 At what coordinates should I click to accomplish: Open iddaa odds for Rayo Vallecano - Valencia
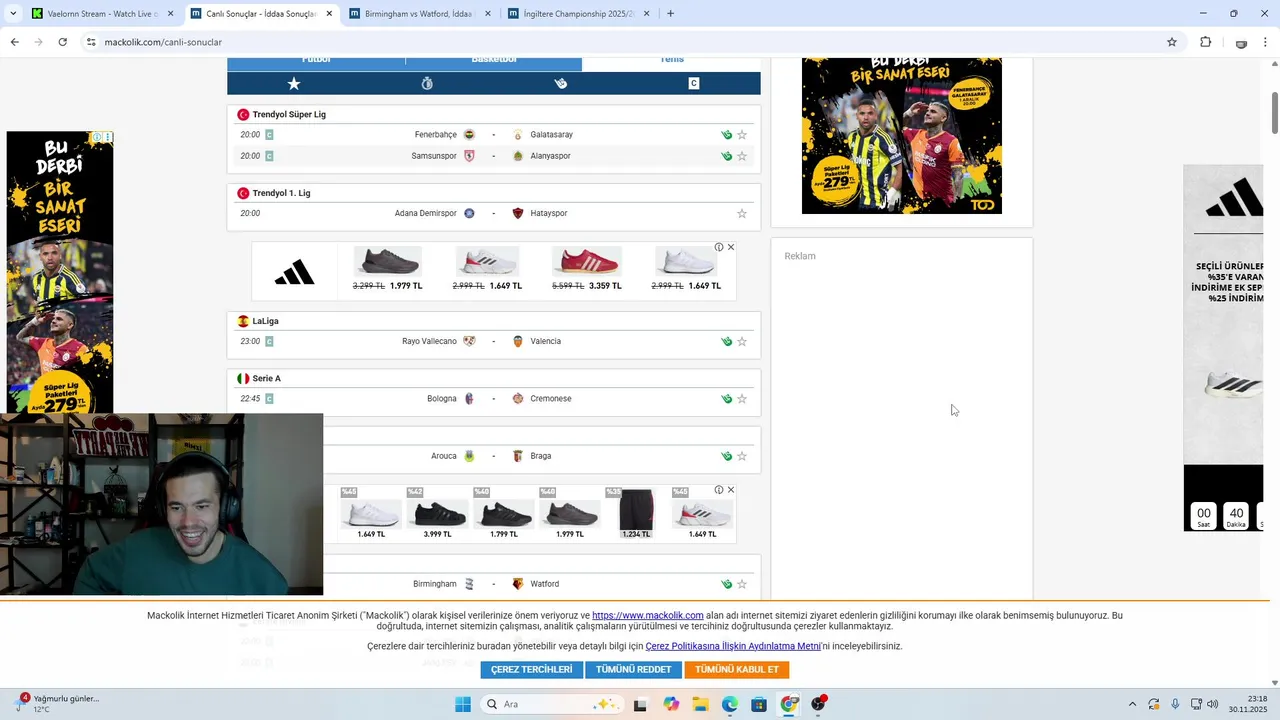727,341
